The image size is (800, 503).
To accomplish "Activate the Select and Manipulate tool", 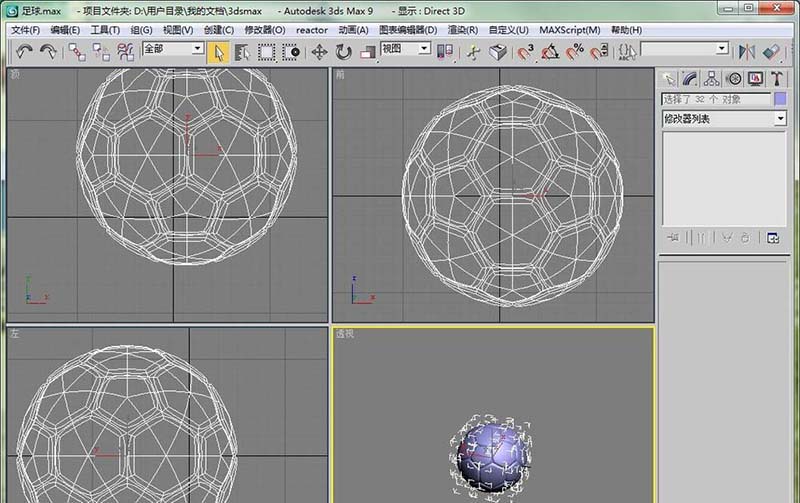I will (x=473, y=52).
